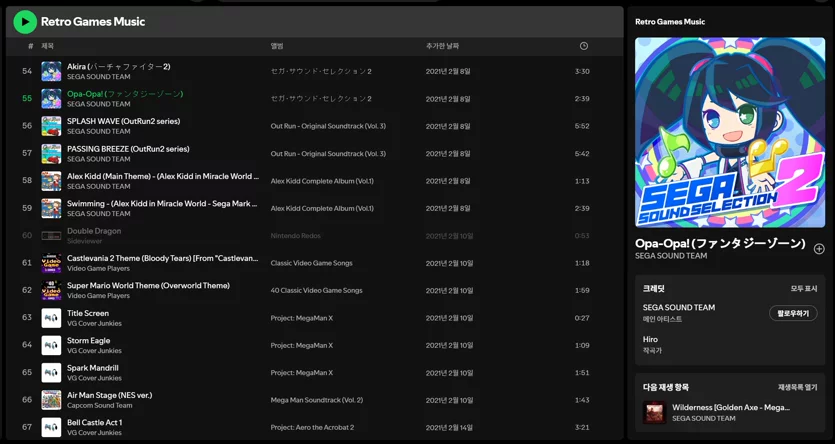This screenshot has height=444, width=835.
Task: Open album Out Run - Original Soundtrack for SPLASH WAVE
Action: click(328, 126)
